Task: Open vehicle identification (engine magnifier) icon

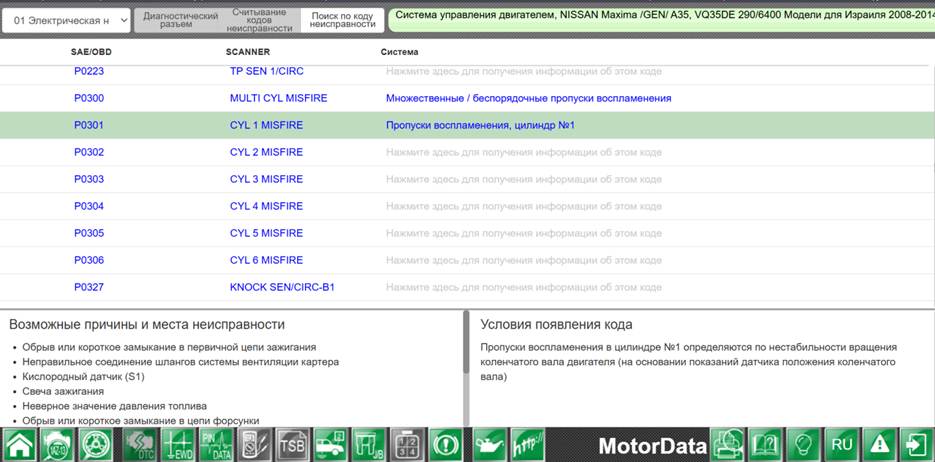Action: 57,445
